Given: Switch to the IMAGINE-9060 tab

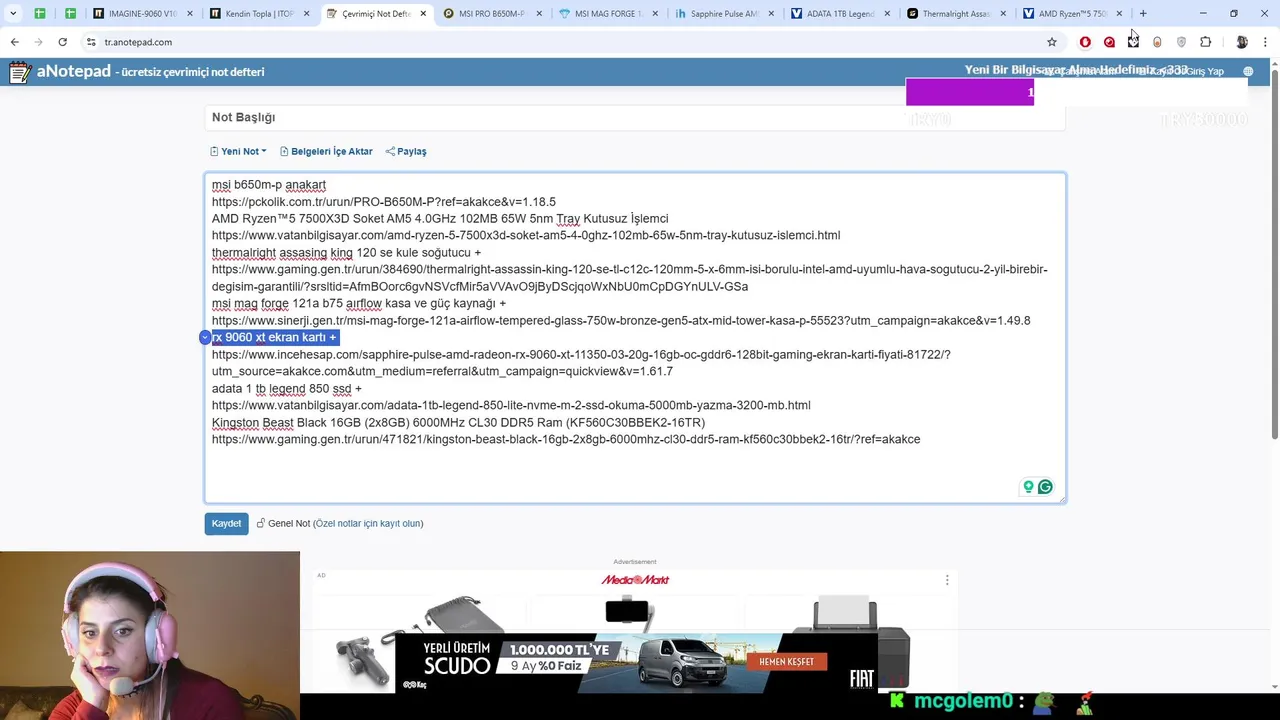Looking at the screenshot, I should (142, 14).
